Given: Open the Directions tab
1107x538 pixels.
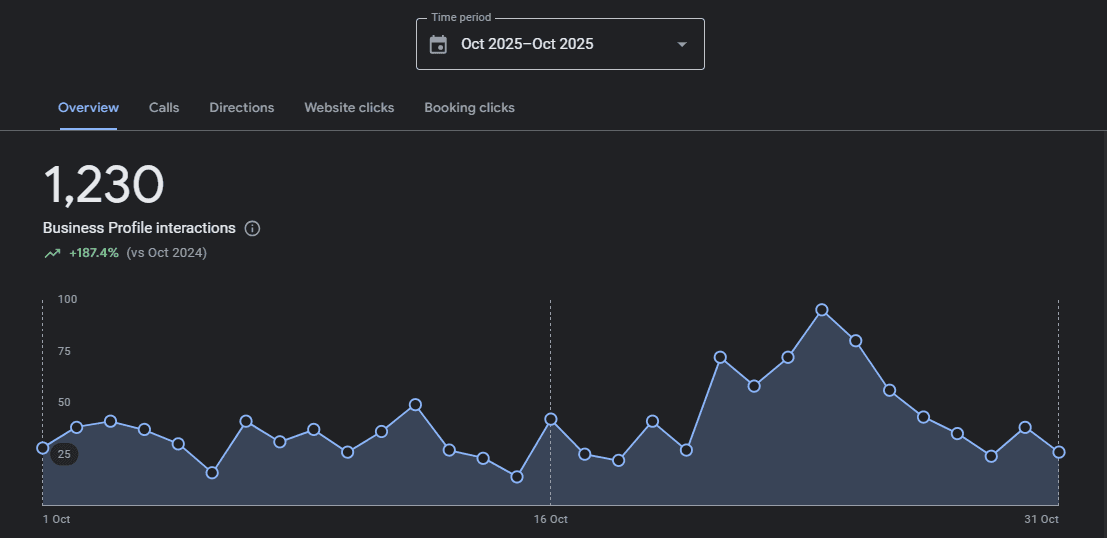Looking at the screenshot, I should pyautogui.click(x=241, y=108).
